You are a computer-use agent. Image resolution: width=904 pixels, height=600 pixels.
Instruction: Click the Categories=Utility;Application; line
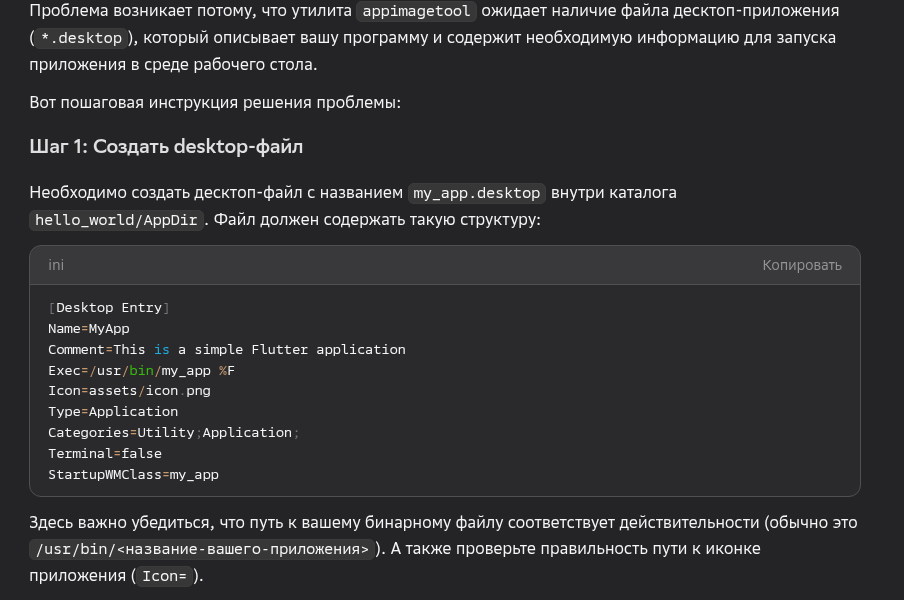(173, 433)
